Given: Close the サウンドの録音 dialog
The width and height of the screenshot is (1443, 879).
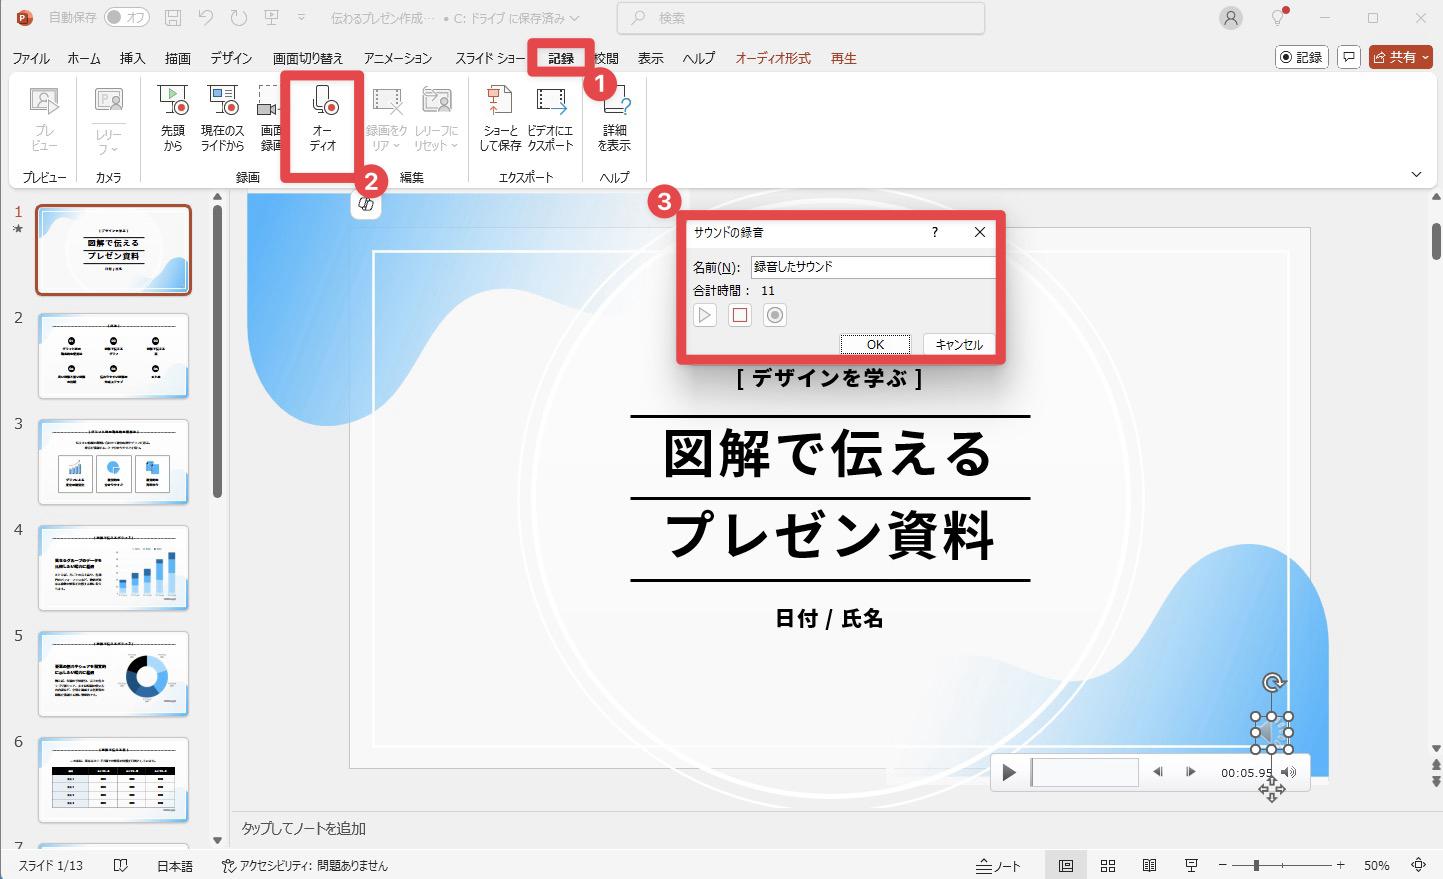Looking at the screenshot, I should (x=980, y=232).
